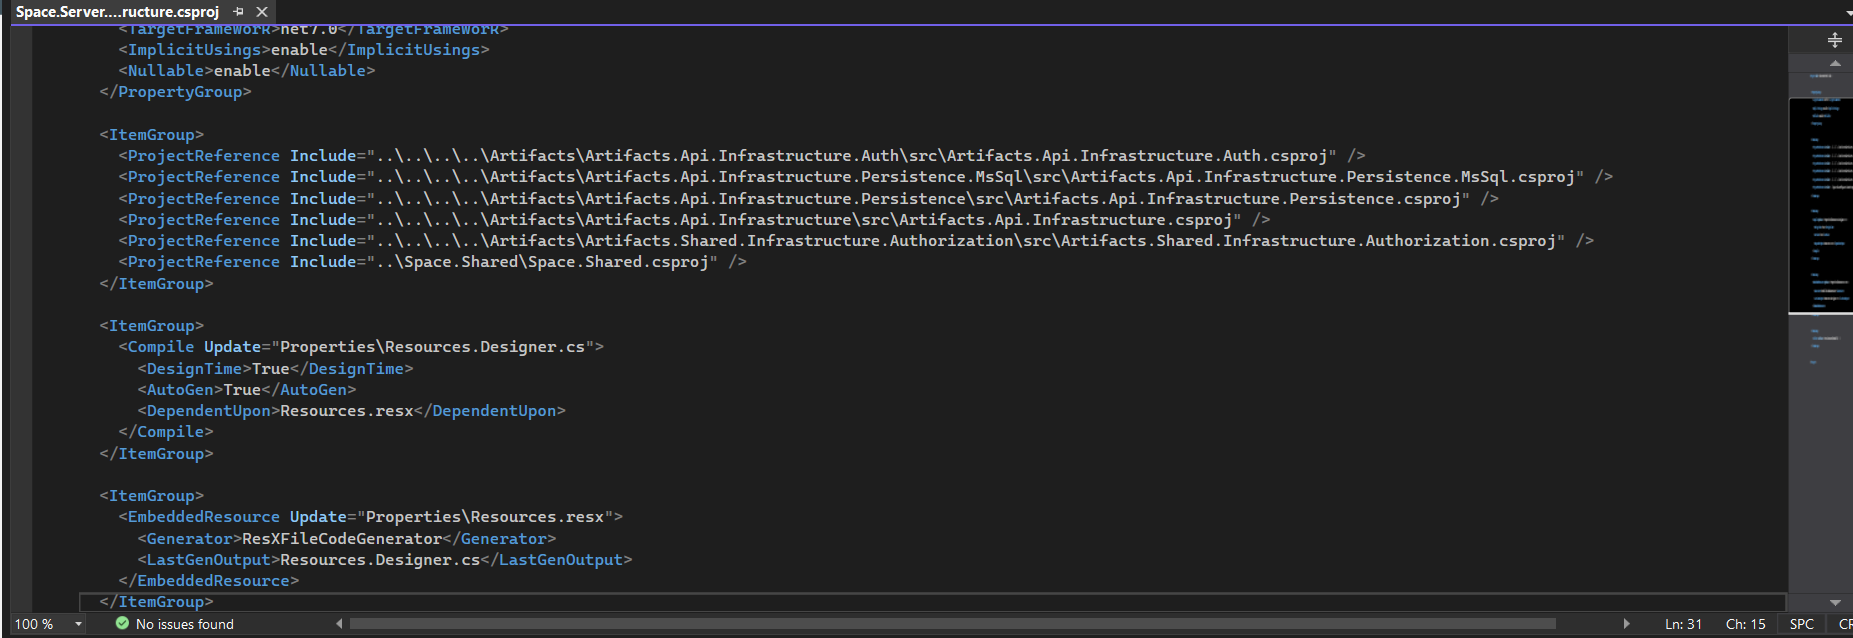Click the Shared.Infrastructure.Authorization.csproj reference line
Image resolution: width=1853 pixels, height=638 pixels.
[x=856, y=241]
